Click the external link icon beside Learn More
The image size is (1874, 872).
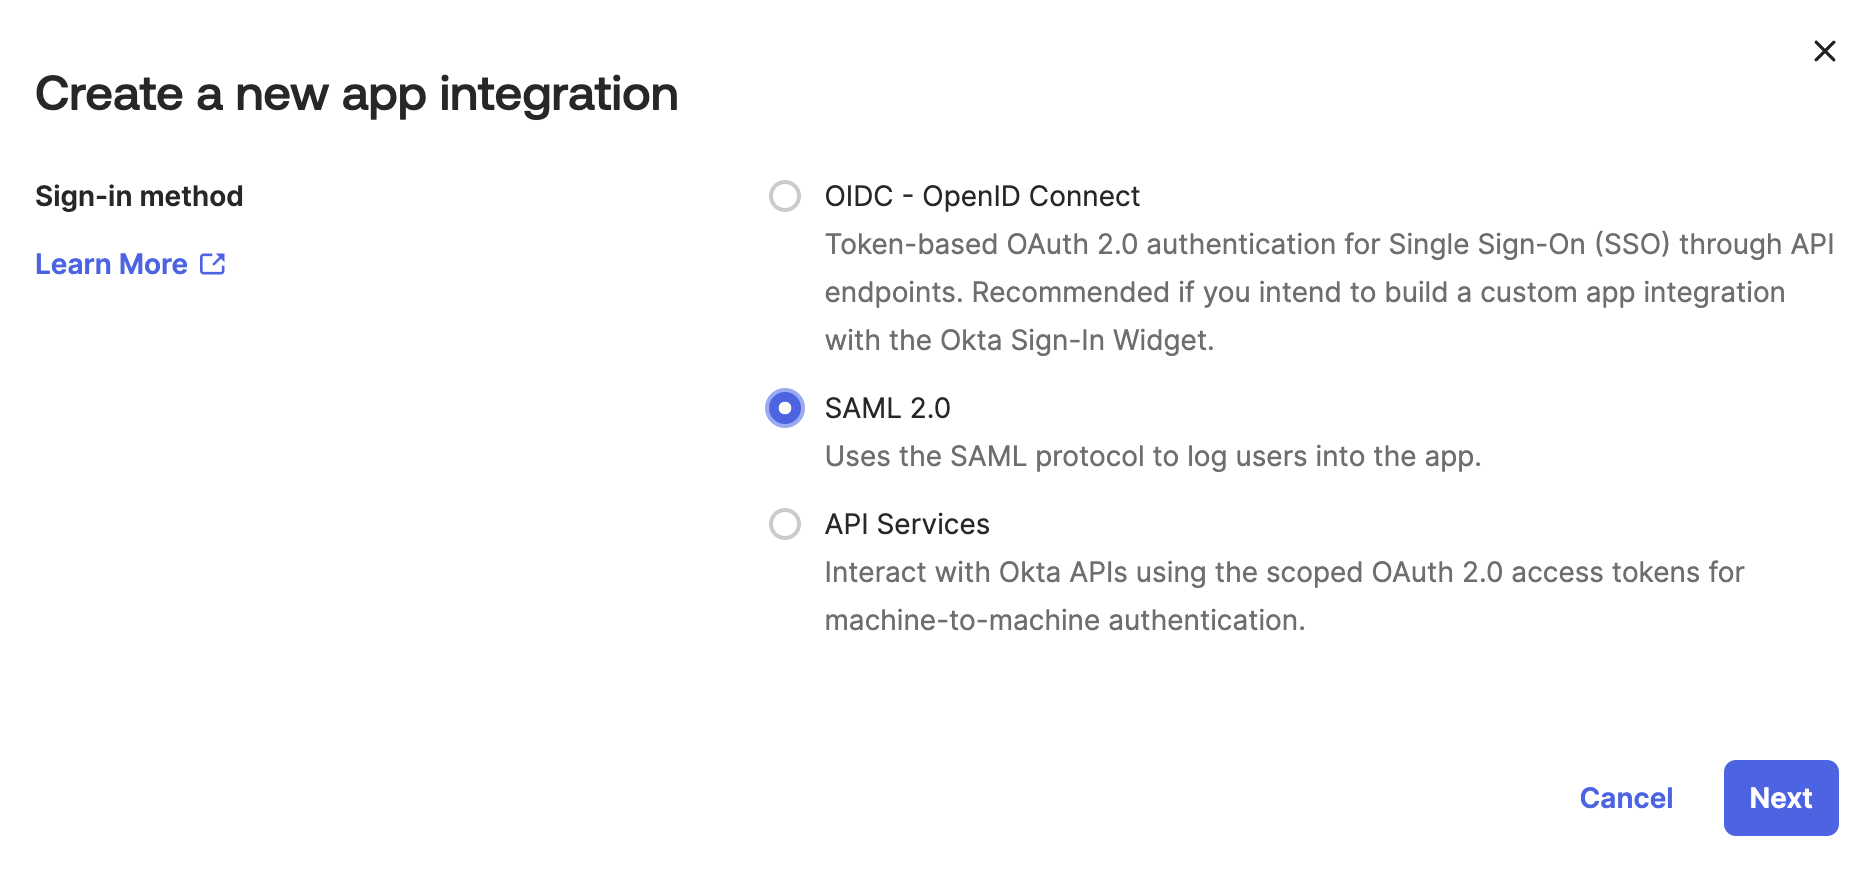pos(213,264)
